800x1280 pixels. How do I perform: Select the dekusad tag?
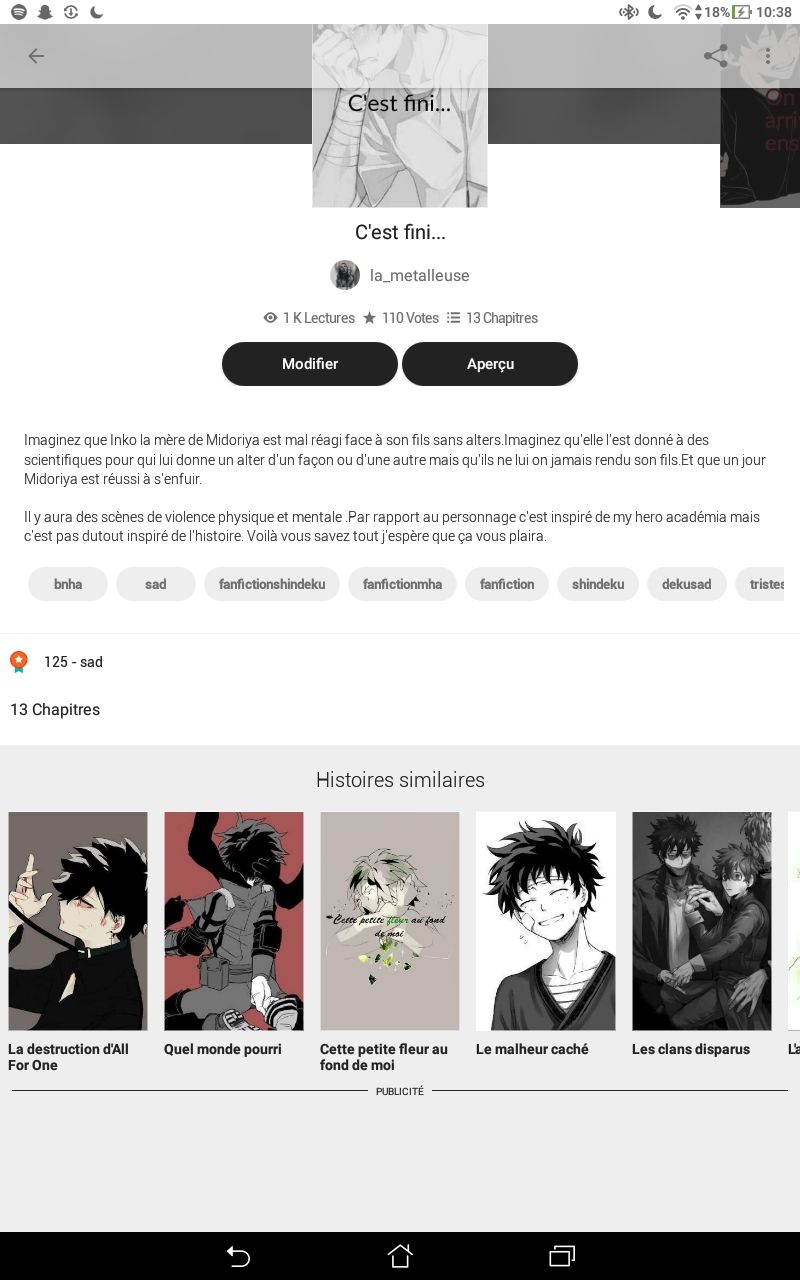pos(687,584)
